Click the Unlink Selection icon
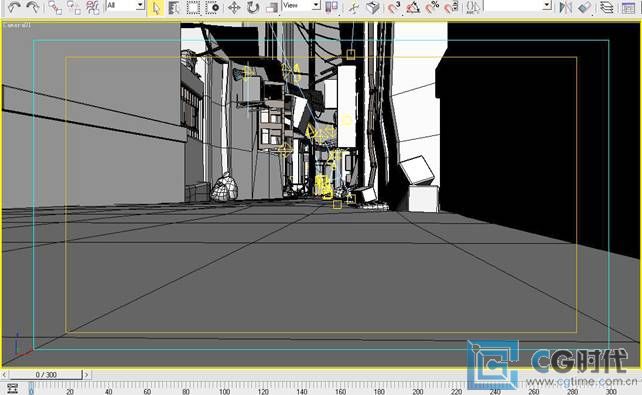This screenshot has height=395, width=642. coord(74,7)
